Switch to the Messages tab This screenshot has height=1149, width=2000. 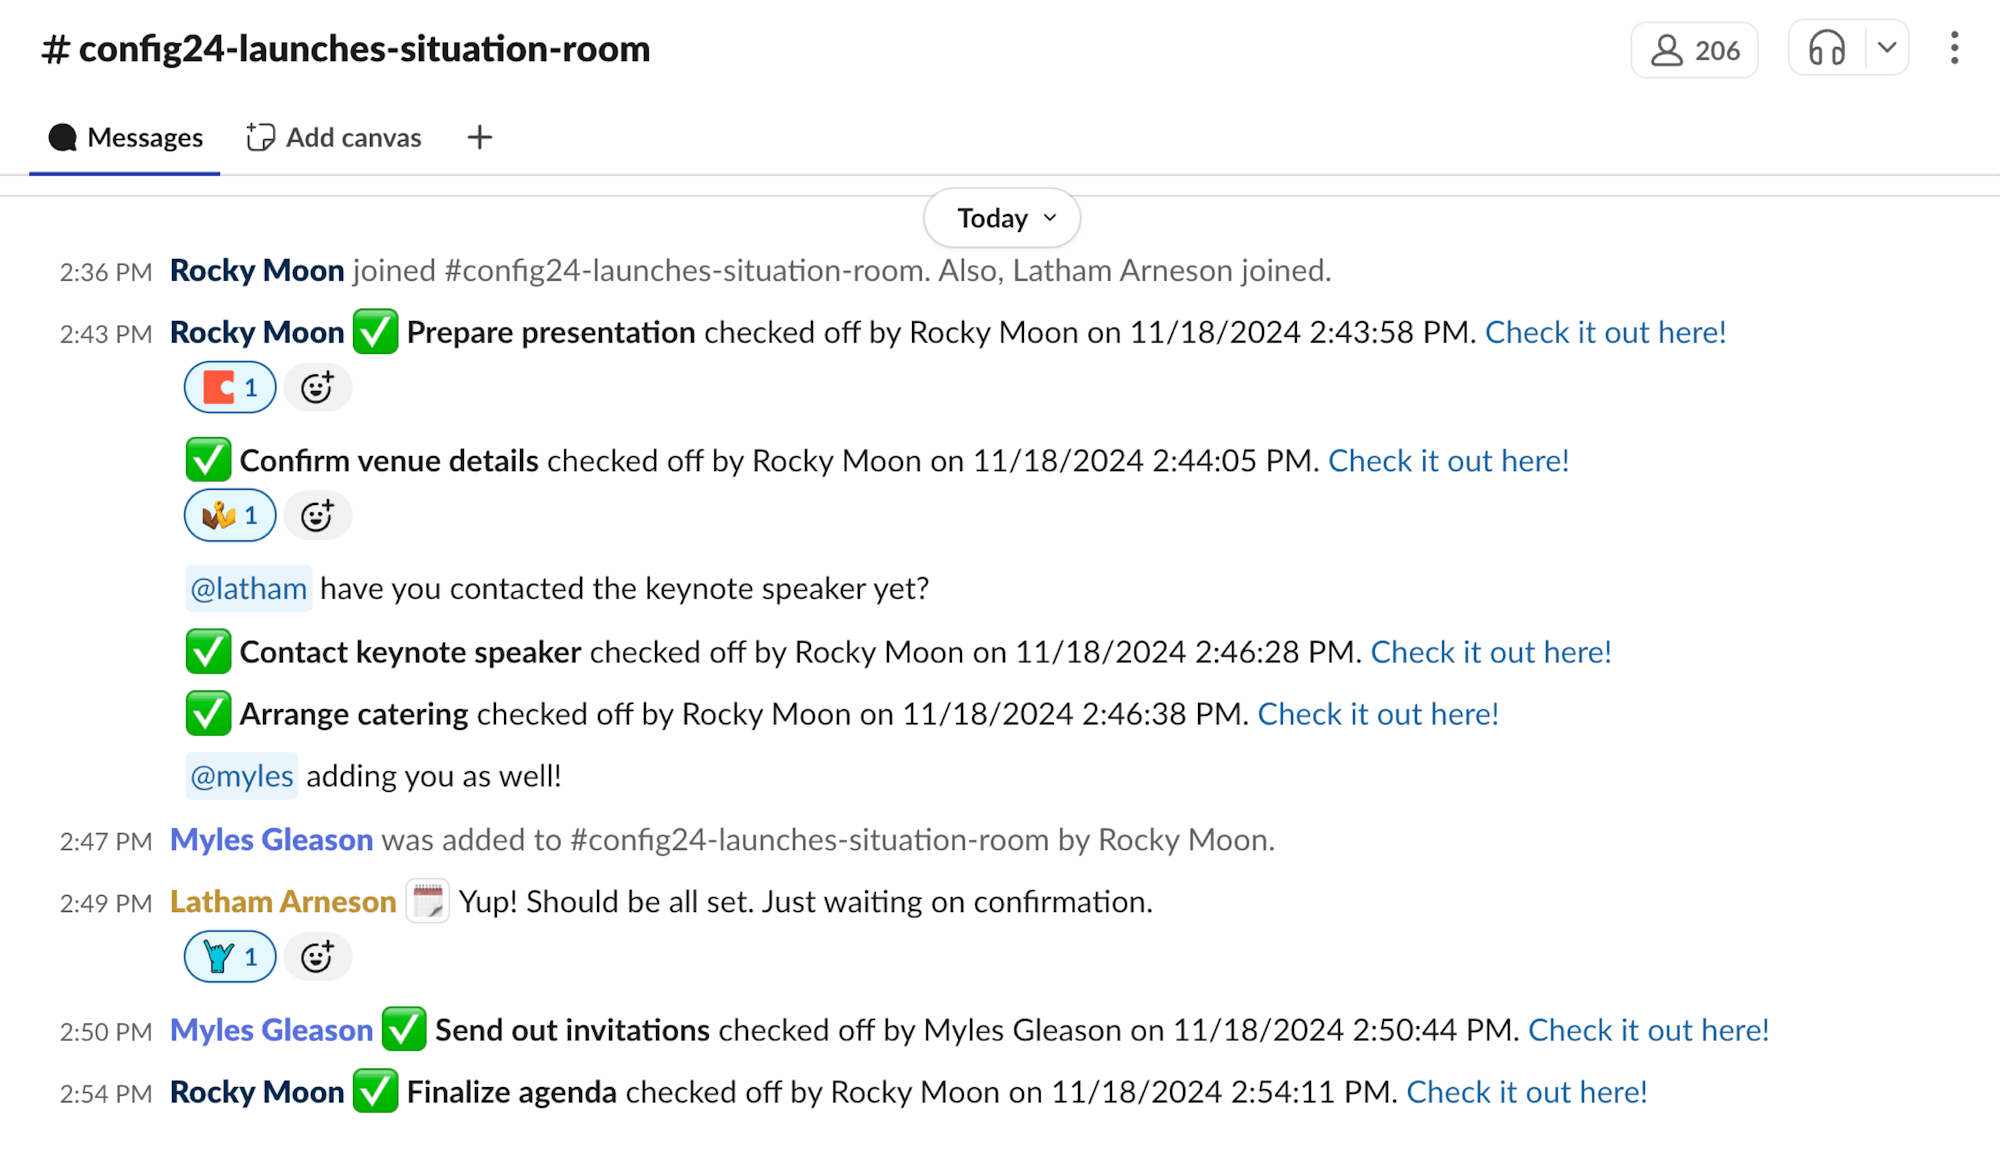[125, 138]
